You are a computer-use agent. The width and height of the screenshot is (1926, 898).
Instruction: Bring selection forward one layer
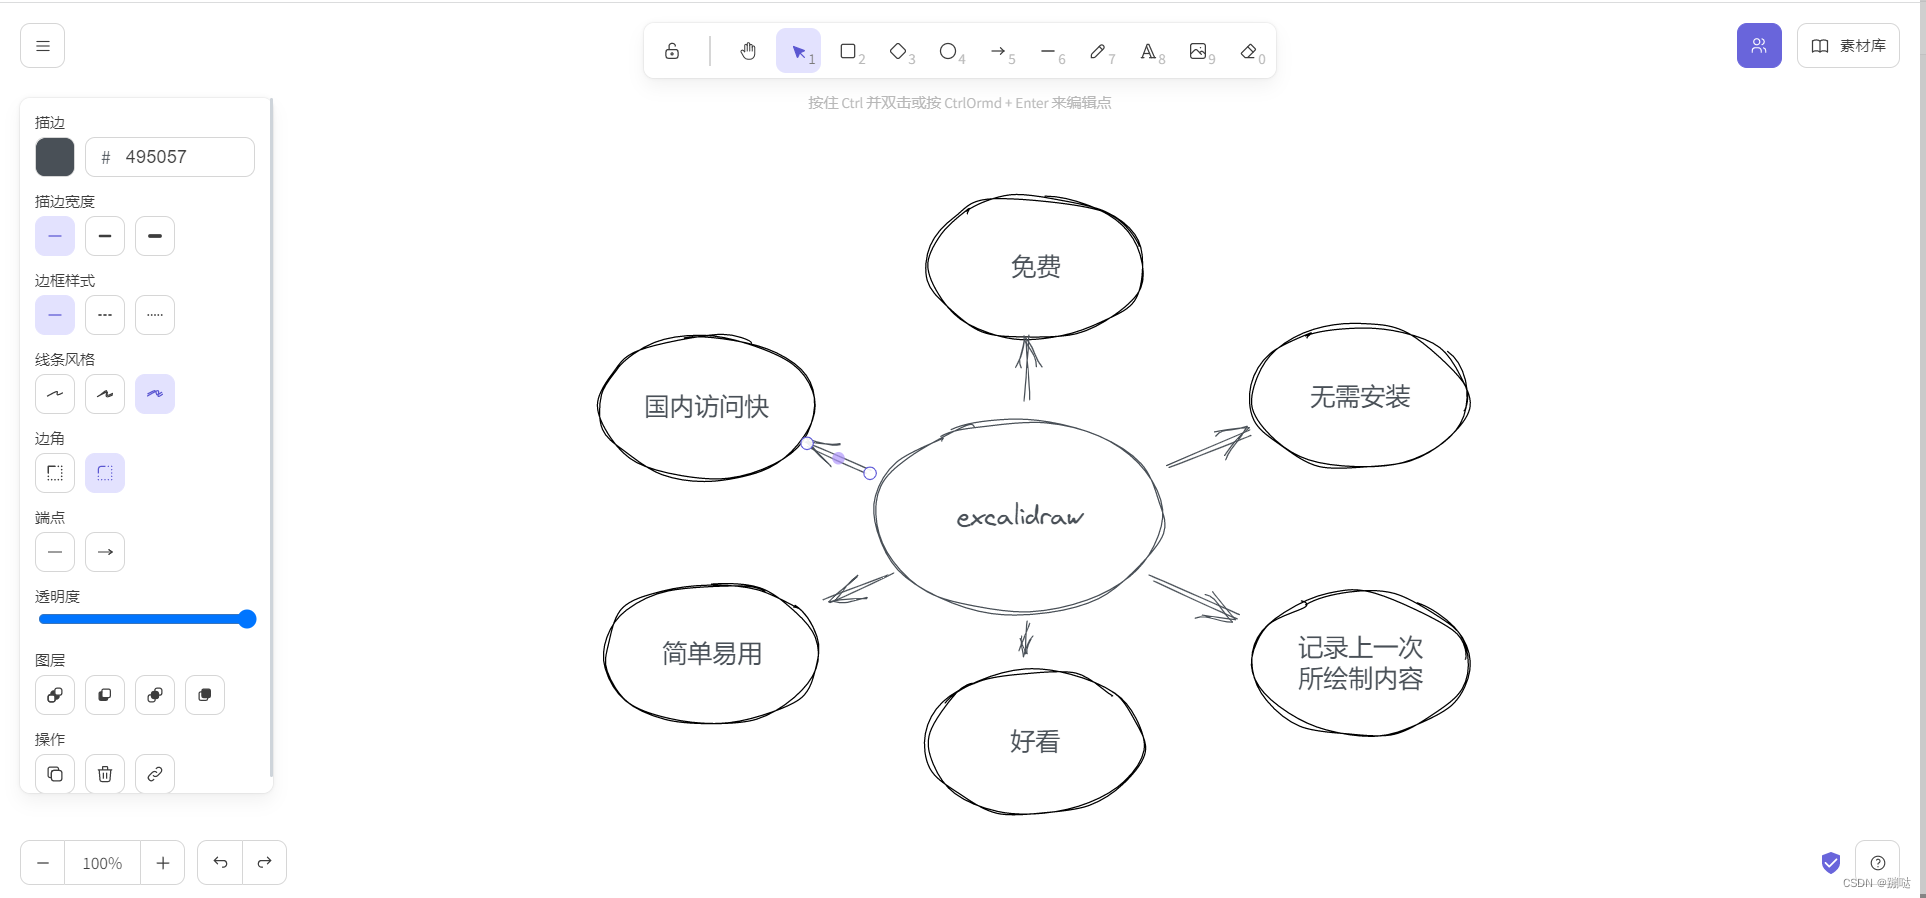coord(155,695)
